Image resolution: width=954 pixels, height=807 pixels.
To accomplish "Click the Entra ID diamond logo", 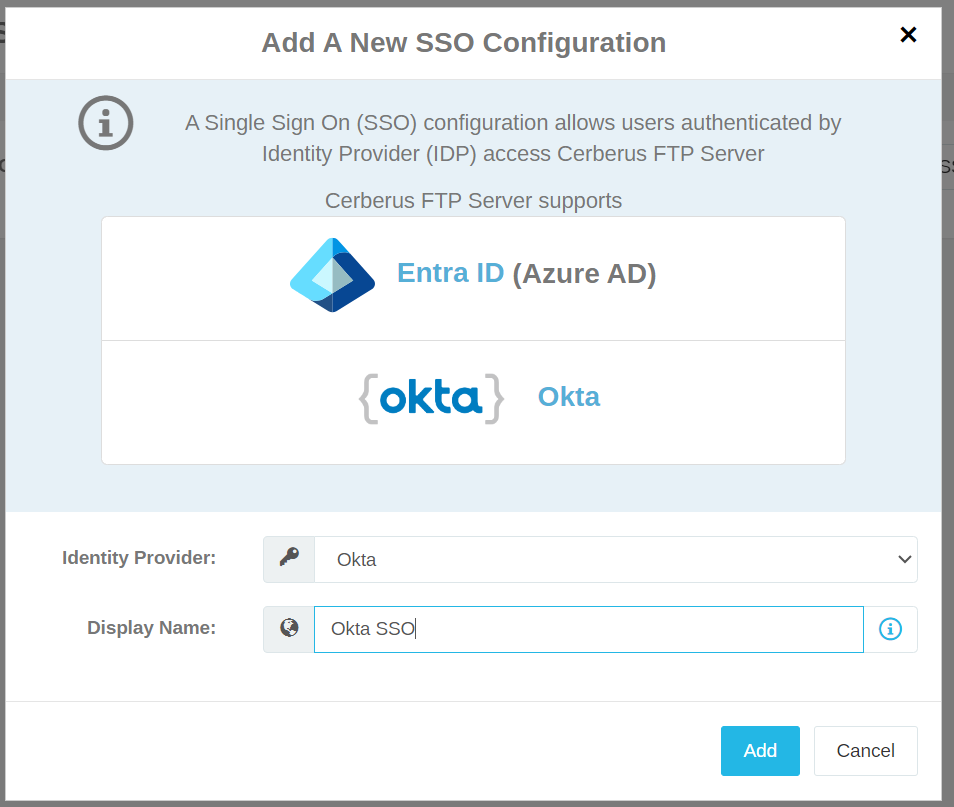I will click(x=332, y=275).
